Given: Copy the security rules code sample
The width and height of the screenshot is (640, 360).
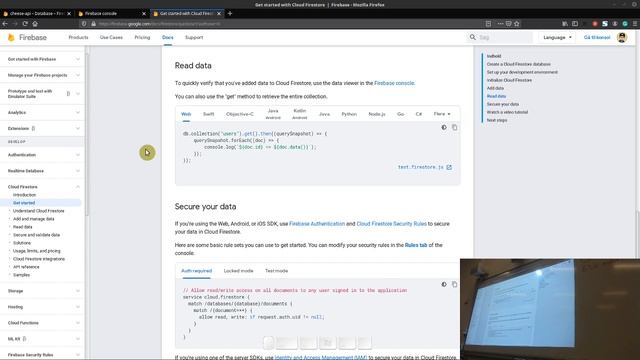Looking at the screenshot, I should tap(454, 284).
